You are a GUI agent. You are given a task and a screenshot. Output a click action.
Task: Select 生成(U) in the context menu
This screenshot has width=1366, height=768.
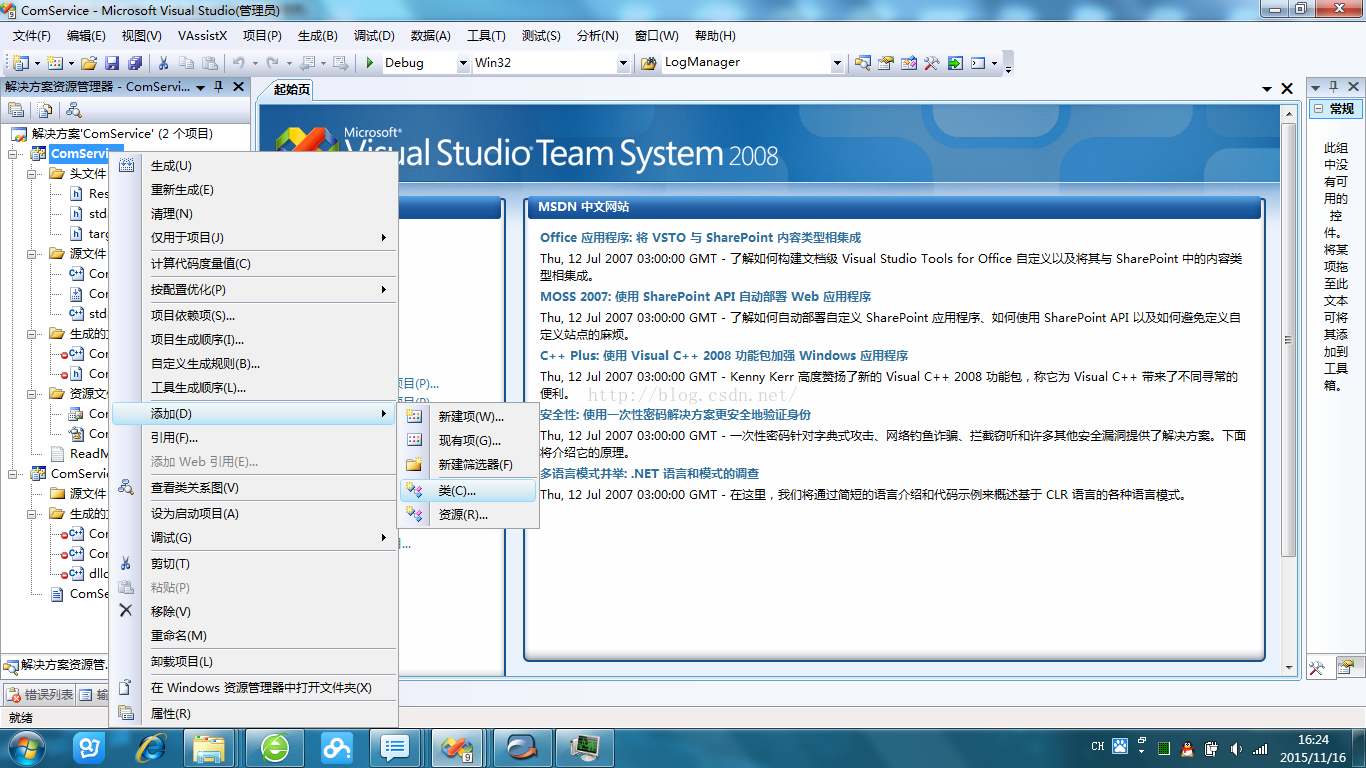pos(255,166)
